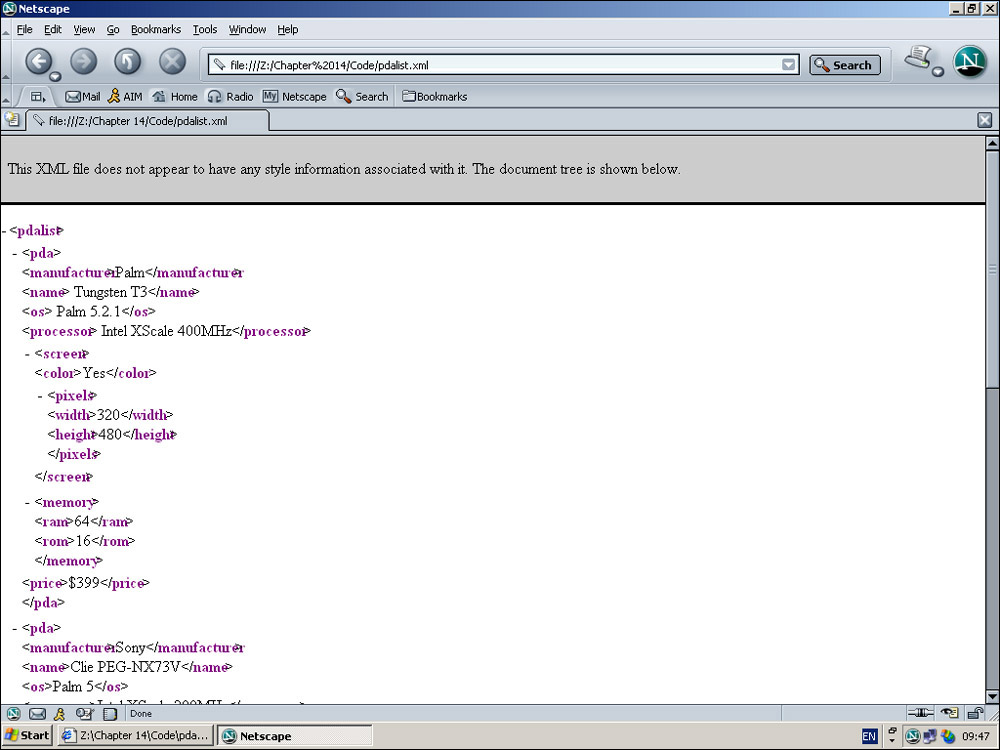This screenshot has height=750, width=1000.
Task: Click the Radio toolbar shortcut
Action: coord(230,97)
